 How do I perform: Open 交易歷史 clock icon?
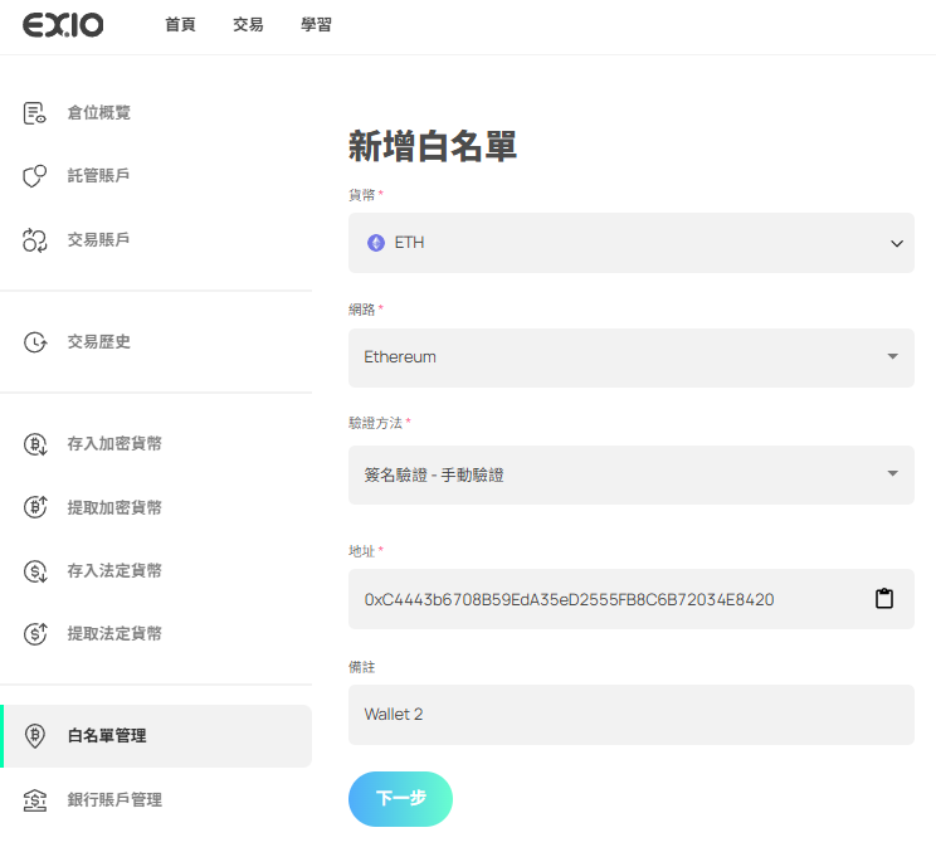pyautogui.click(x=35, y=342)
